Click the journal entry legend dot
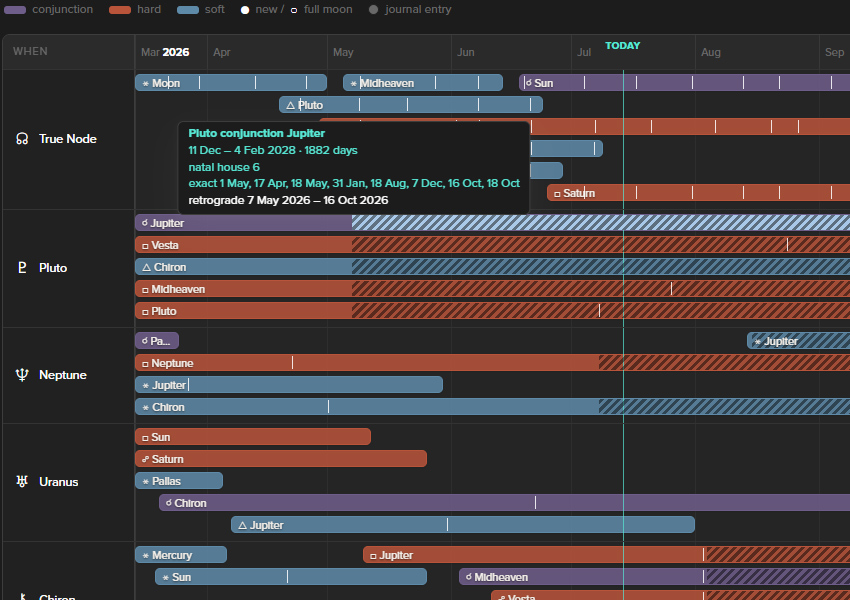Image resolution: width=850 pixels, height=600 pixels. [x=374, y=10]
